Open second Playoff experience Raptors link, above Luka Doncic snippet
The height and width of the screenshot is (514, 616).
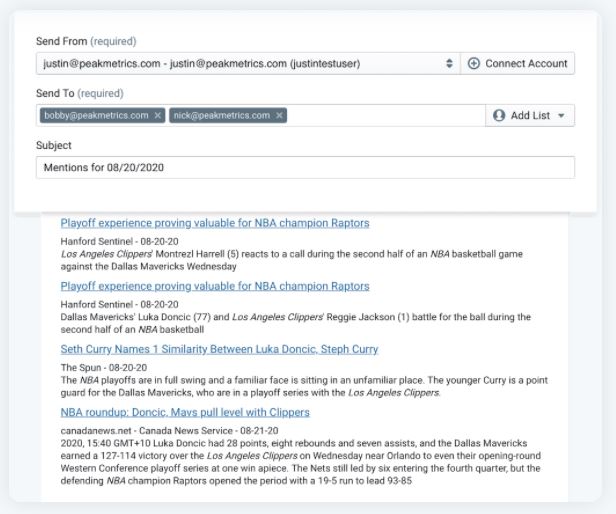tap(215, 286)
